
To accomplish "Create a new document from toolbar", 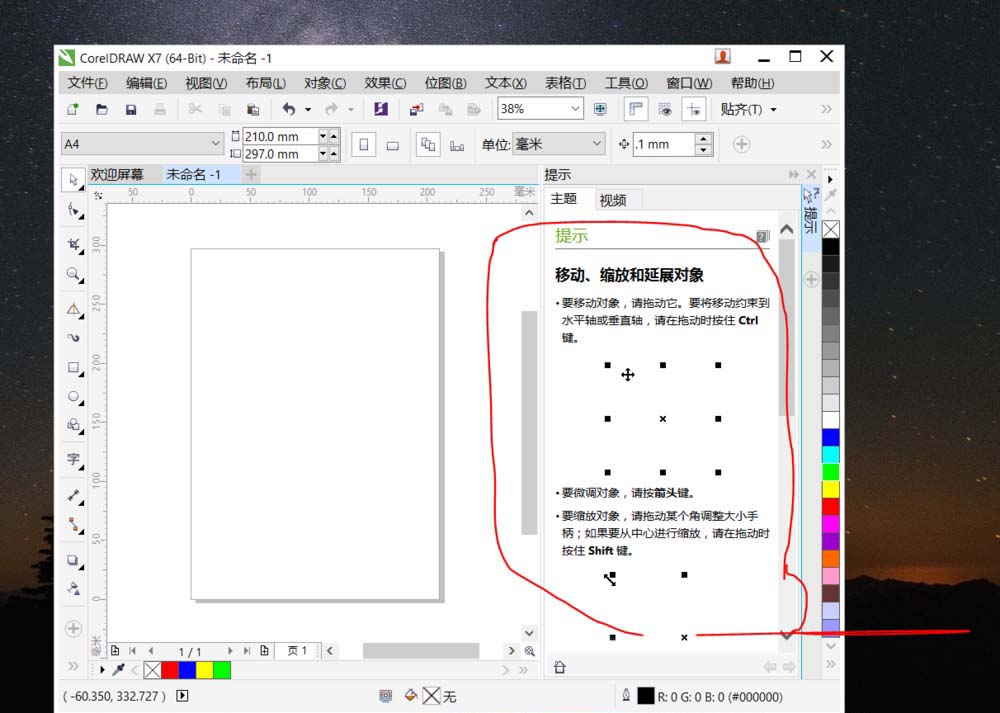I will [x=73, y=109].
